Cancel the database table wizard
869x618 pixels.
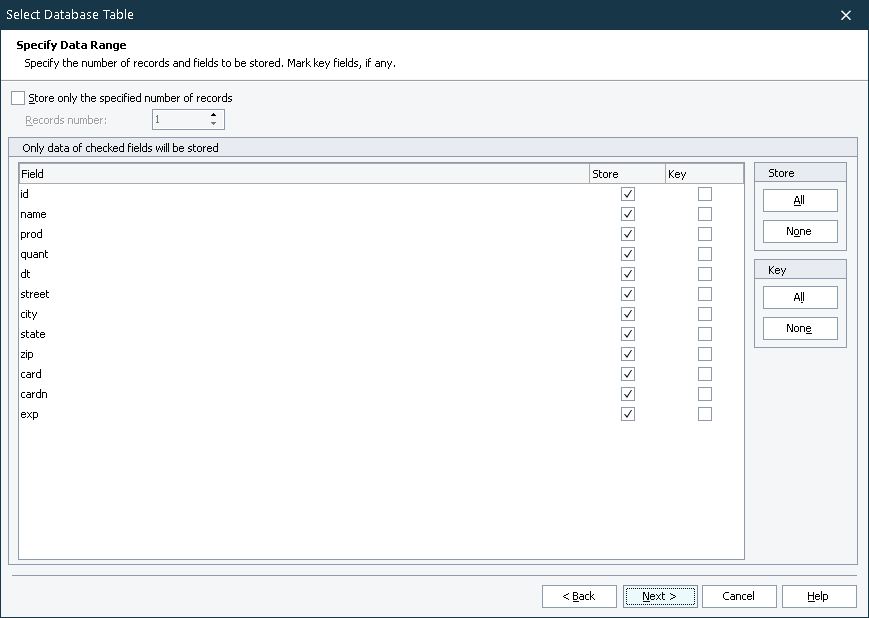[739, 596]
